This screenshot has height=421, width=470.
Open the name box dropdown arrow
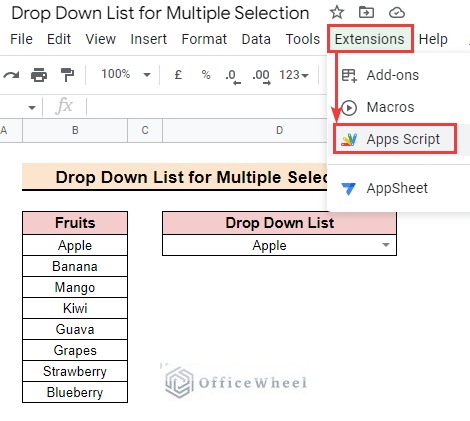pyautogui.click(x=32, y=107)
